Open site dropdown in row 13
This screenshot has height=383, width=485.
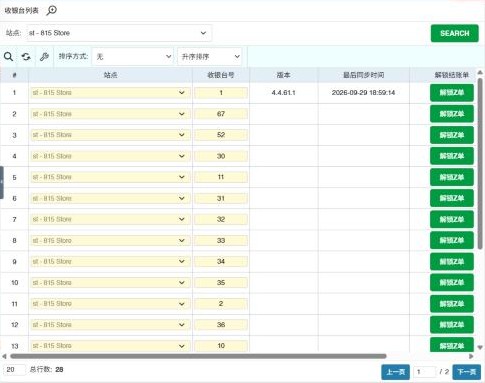pos(110,346)
